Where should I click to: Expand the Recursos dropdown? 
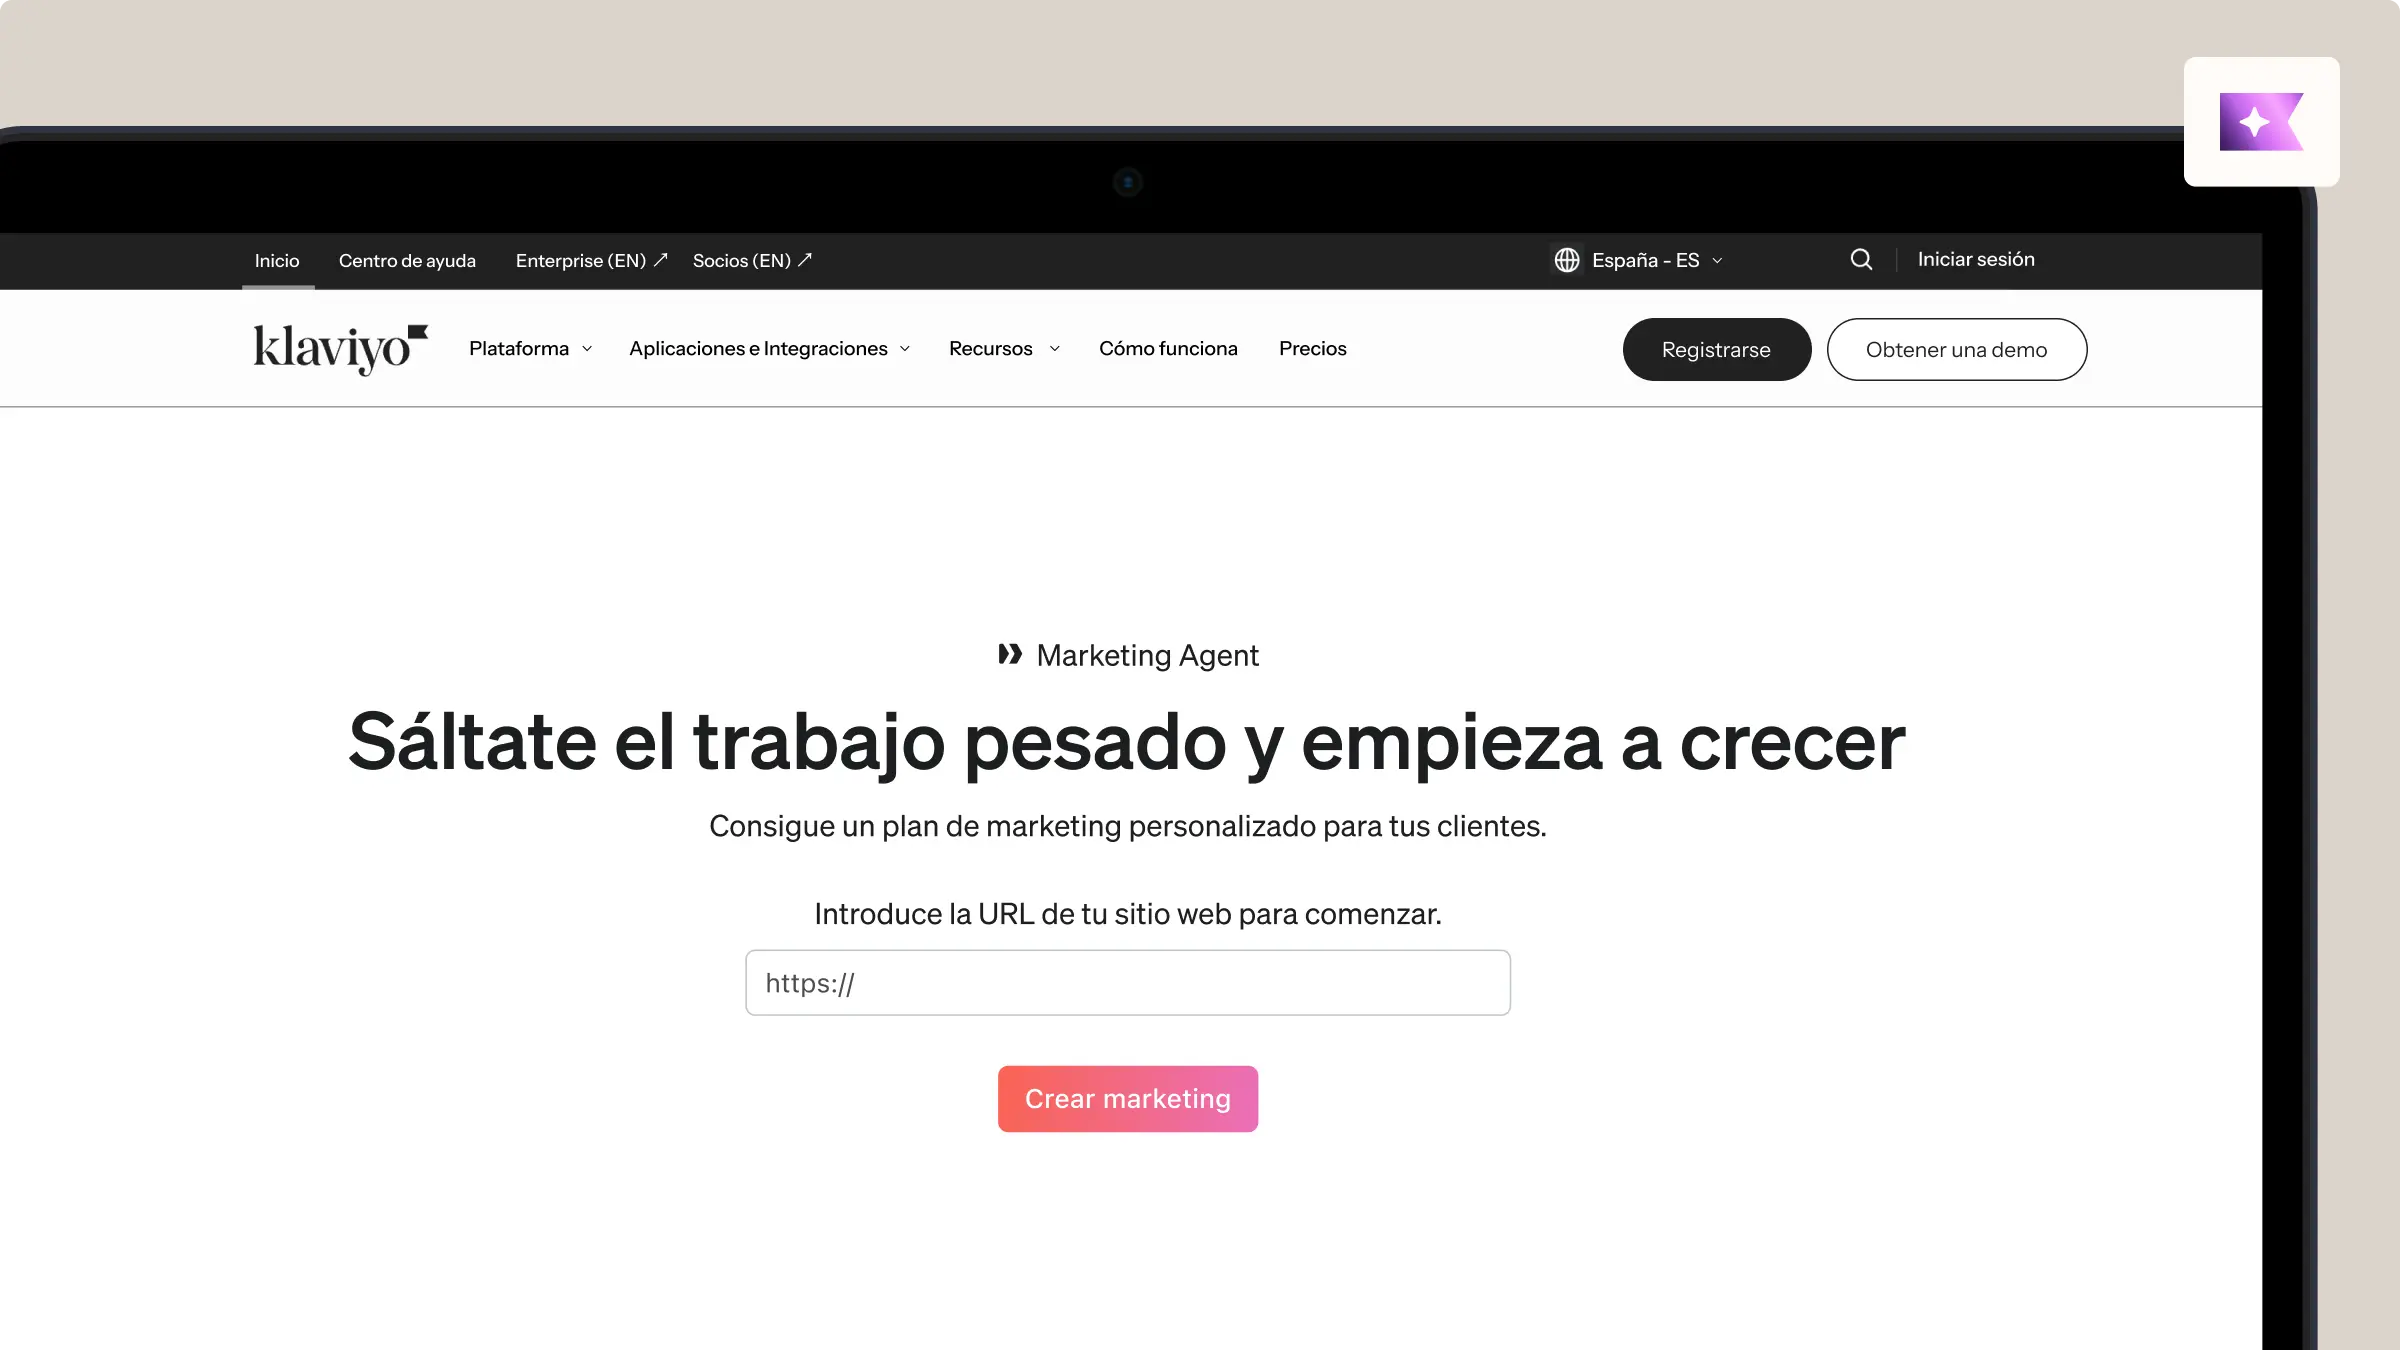1004,349
